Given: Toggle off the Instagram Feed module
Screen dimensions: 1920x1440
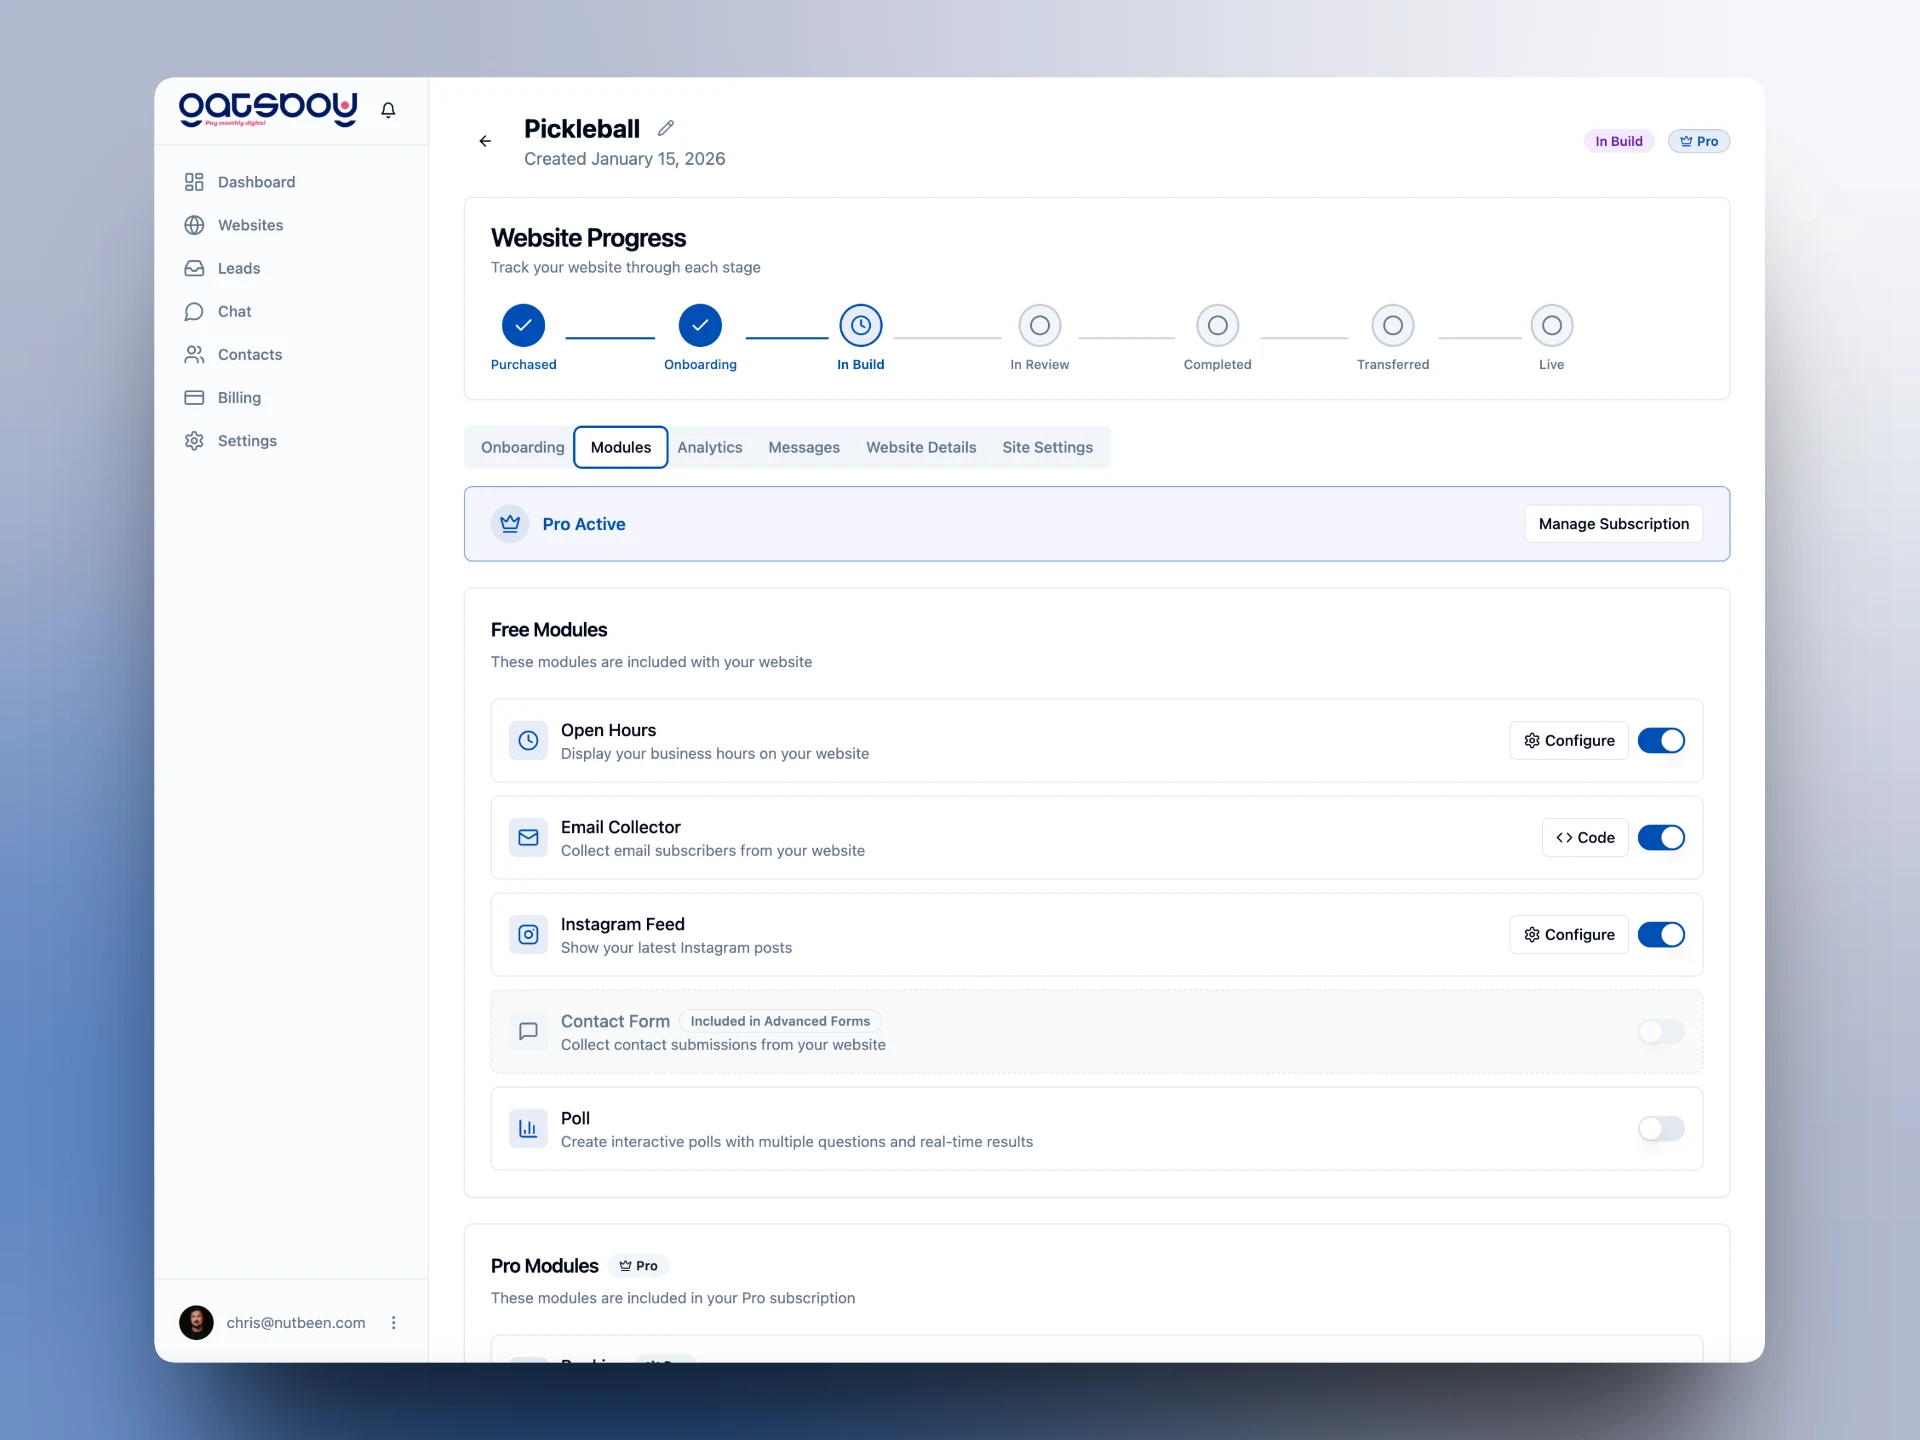Looking at the screenshot, I should 1661,935.
